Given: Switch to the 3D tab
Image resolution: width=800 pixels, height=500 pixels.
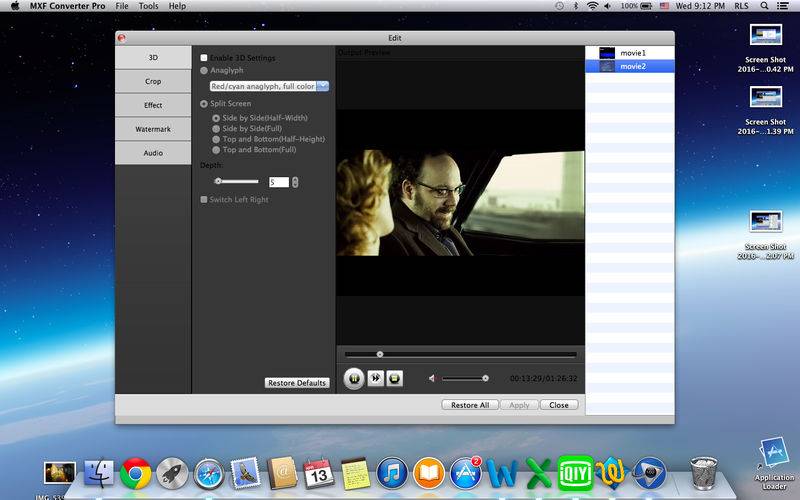Looking at the screenshot, I should pyautogui.click(x=153, y=58).
